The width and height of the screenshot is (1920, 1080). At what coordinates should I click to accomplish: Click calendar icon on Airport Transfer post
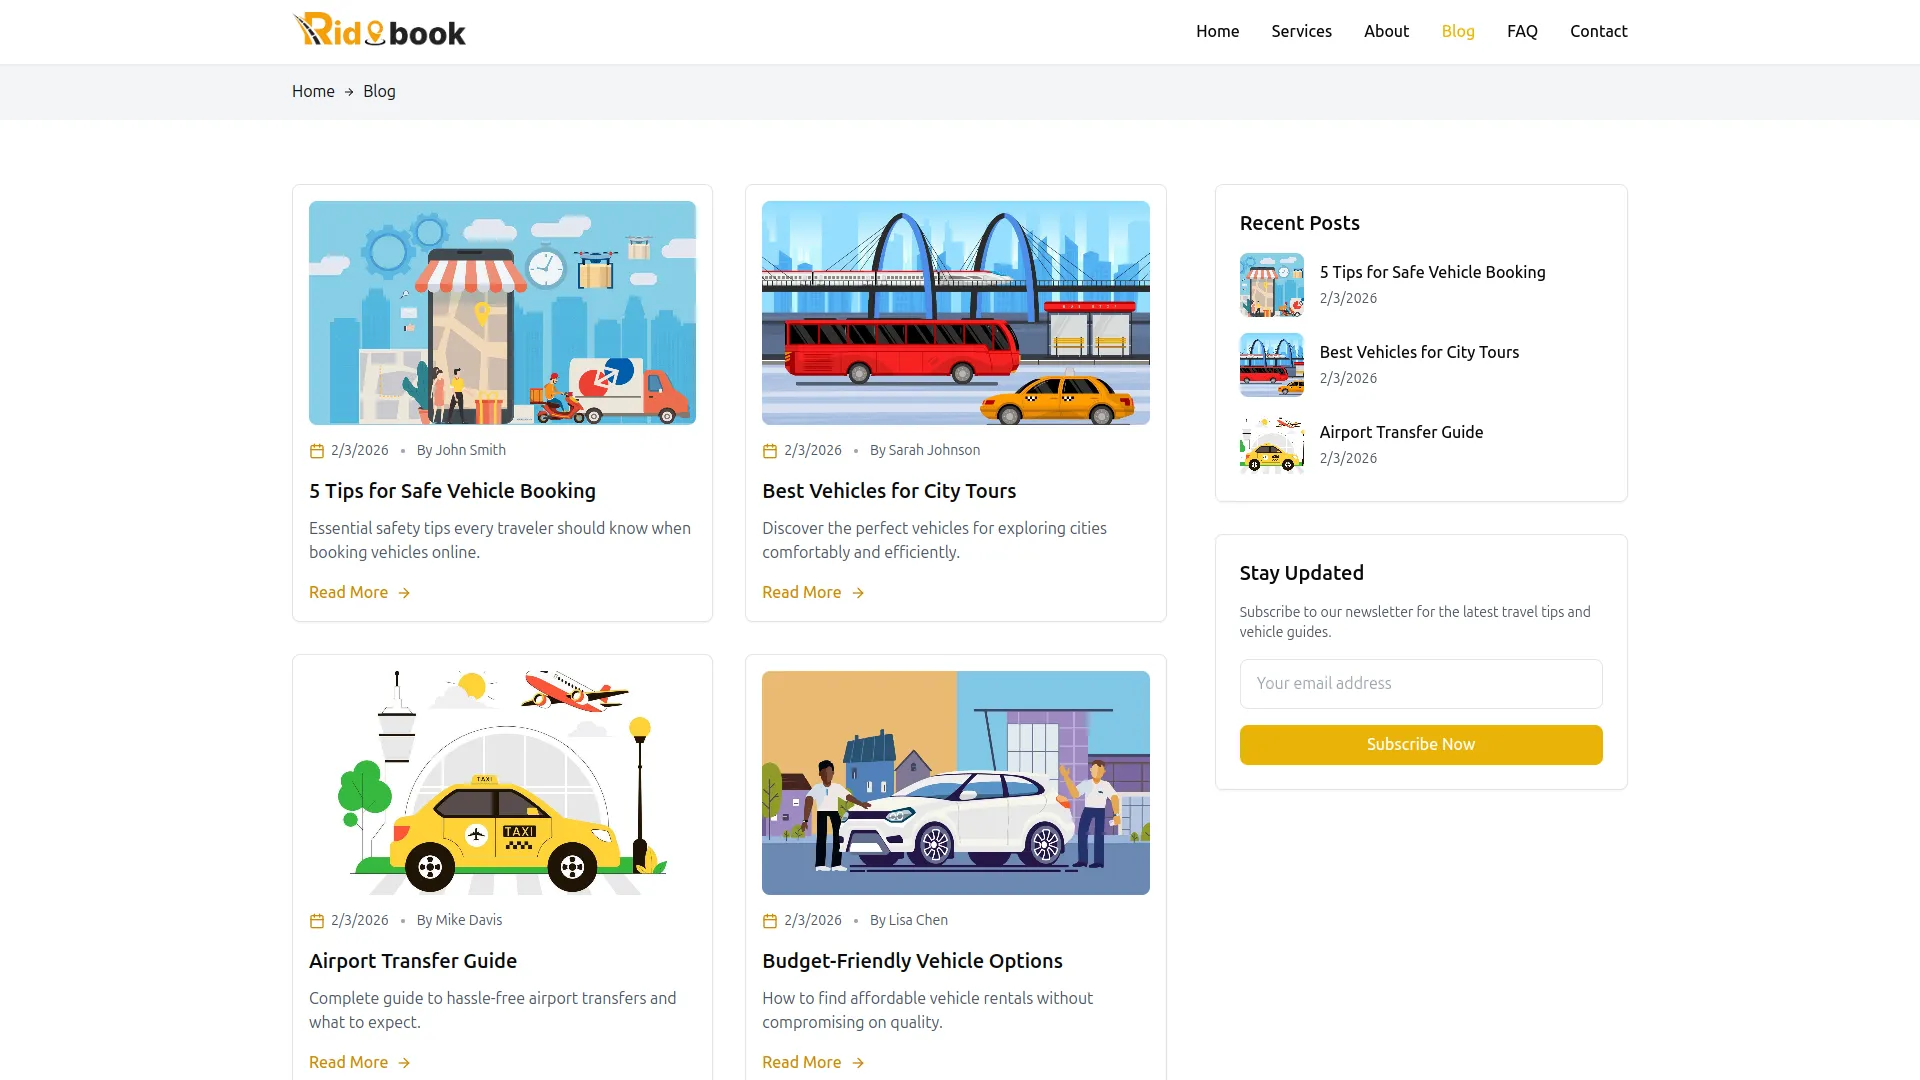click(317, 921)
